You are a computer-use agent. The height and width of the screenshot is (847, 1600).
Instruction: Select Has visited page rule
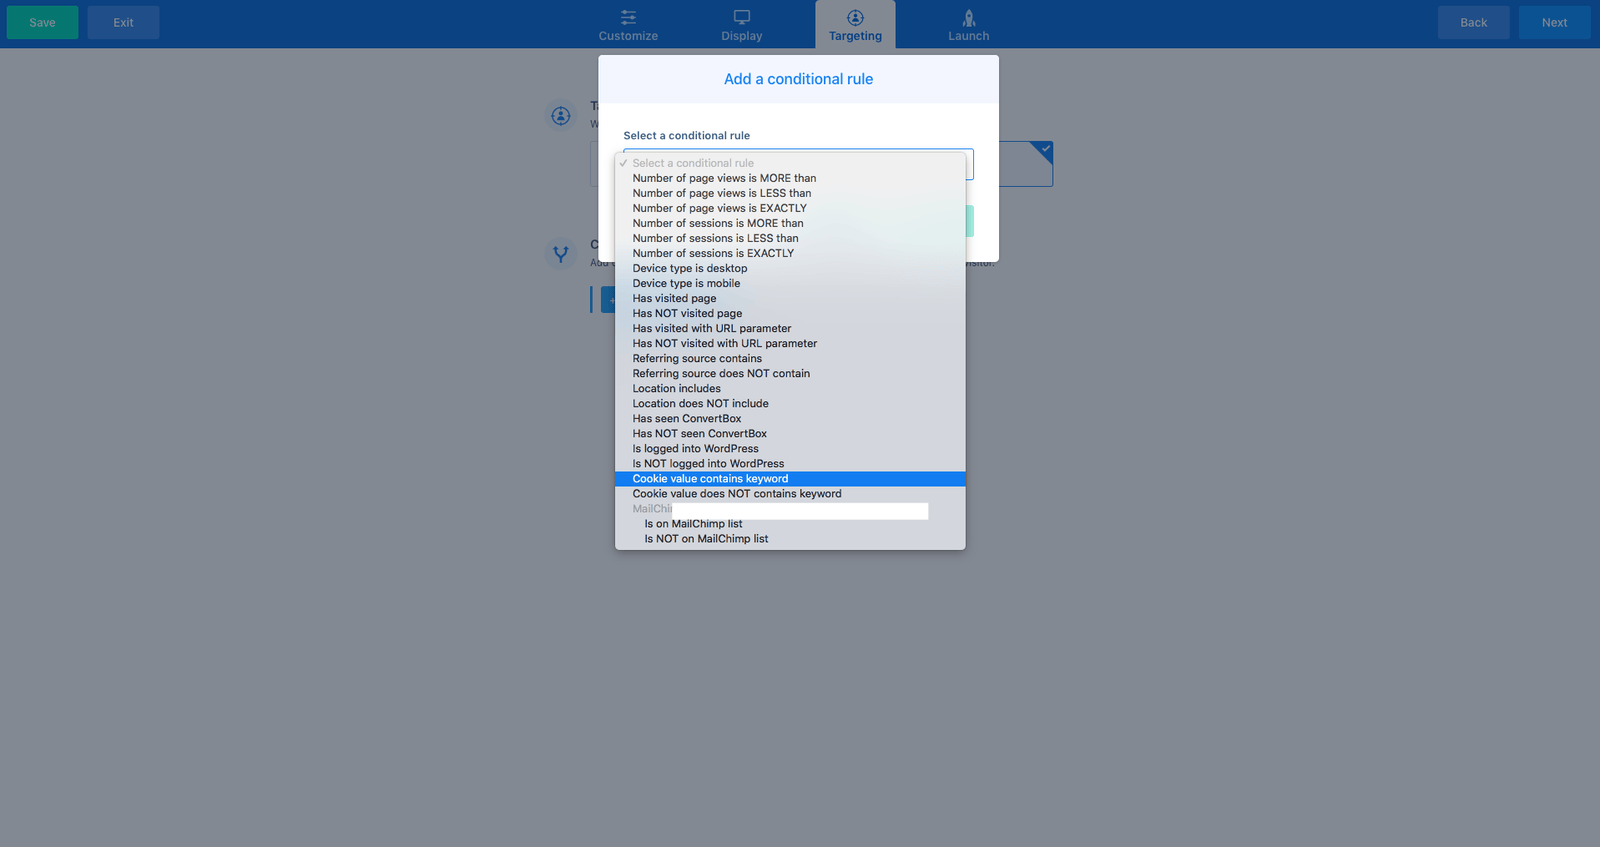(x=790, y=298)
